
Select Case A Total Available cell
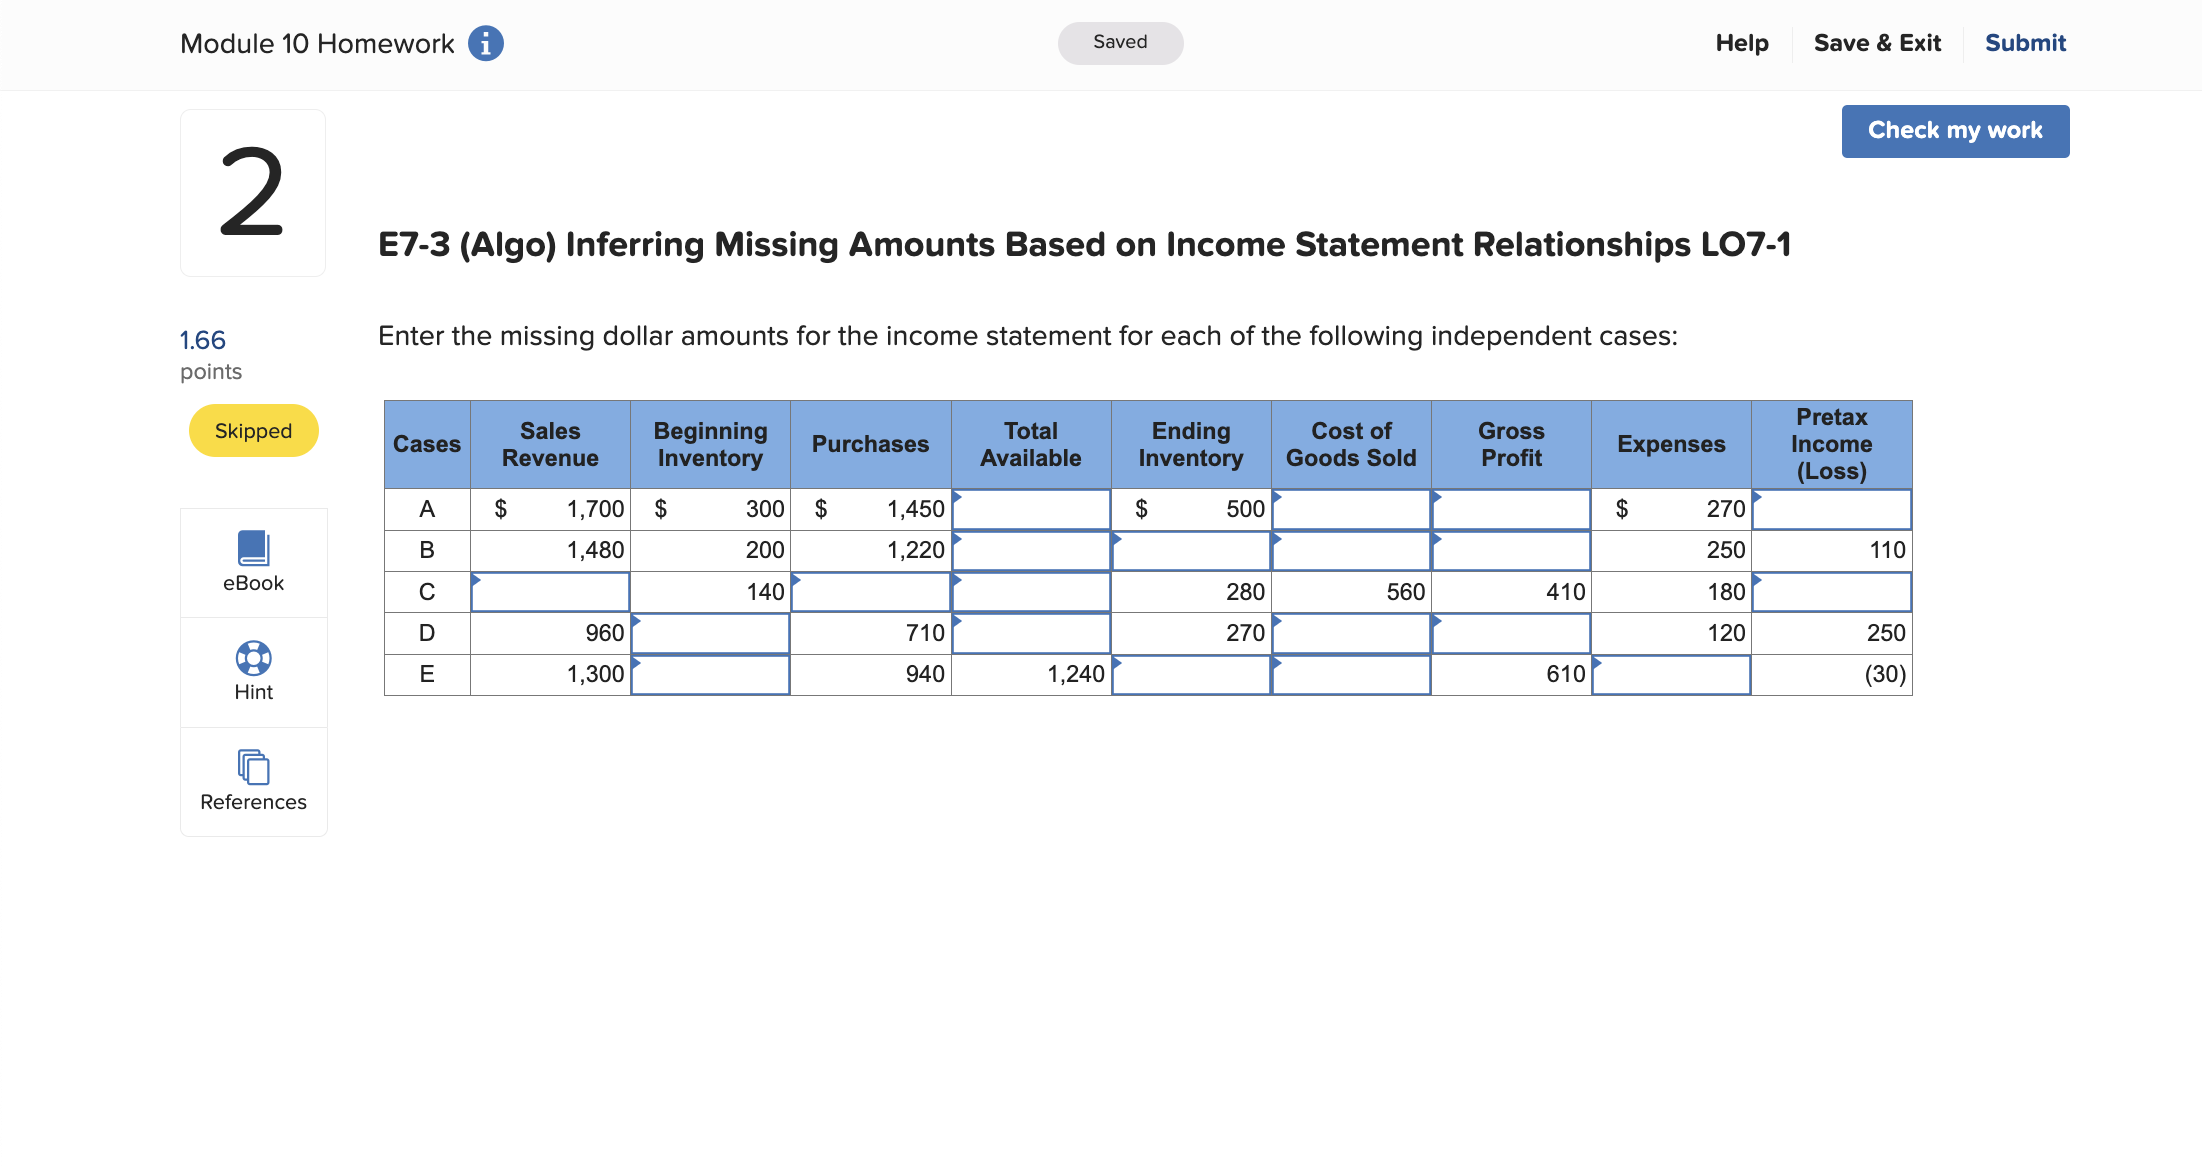[x=1031, y=509]
